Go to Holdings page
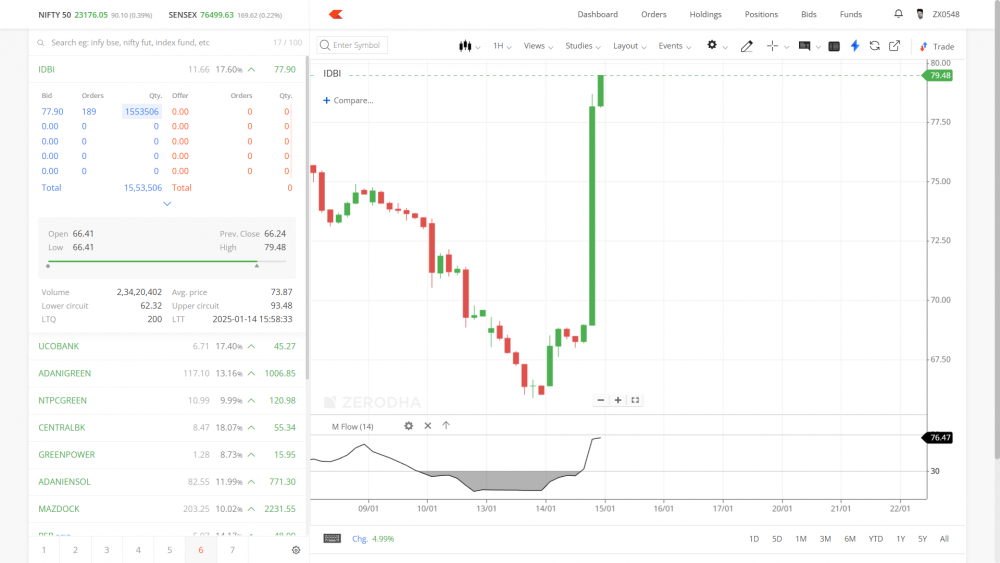 pyautogui.click(x=705, y=14)
